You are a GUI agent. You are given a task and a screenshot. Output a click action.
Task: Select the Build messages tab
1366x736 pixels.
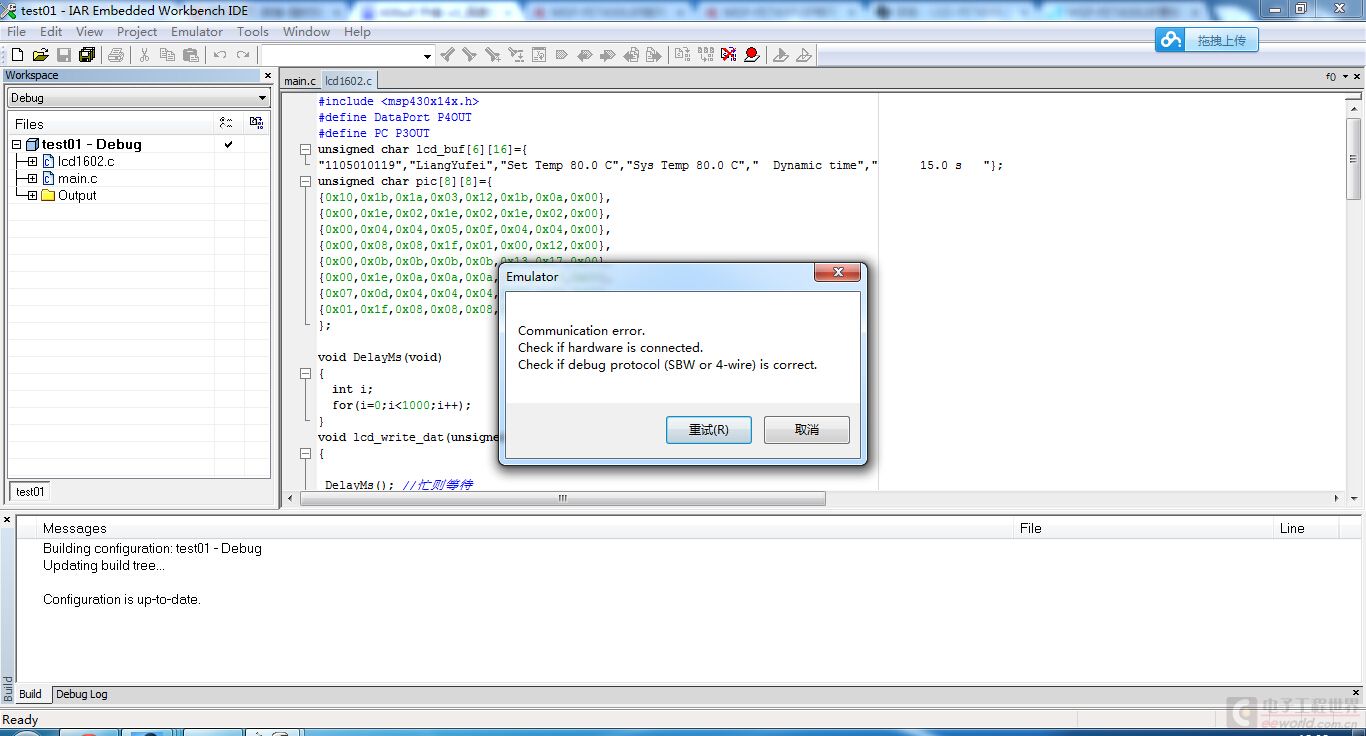coord(30,694)
